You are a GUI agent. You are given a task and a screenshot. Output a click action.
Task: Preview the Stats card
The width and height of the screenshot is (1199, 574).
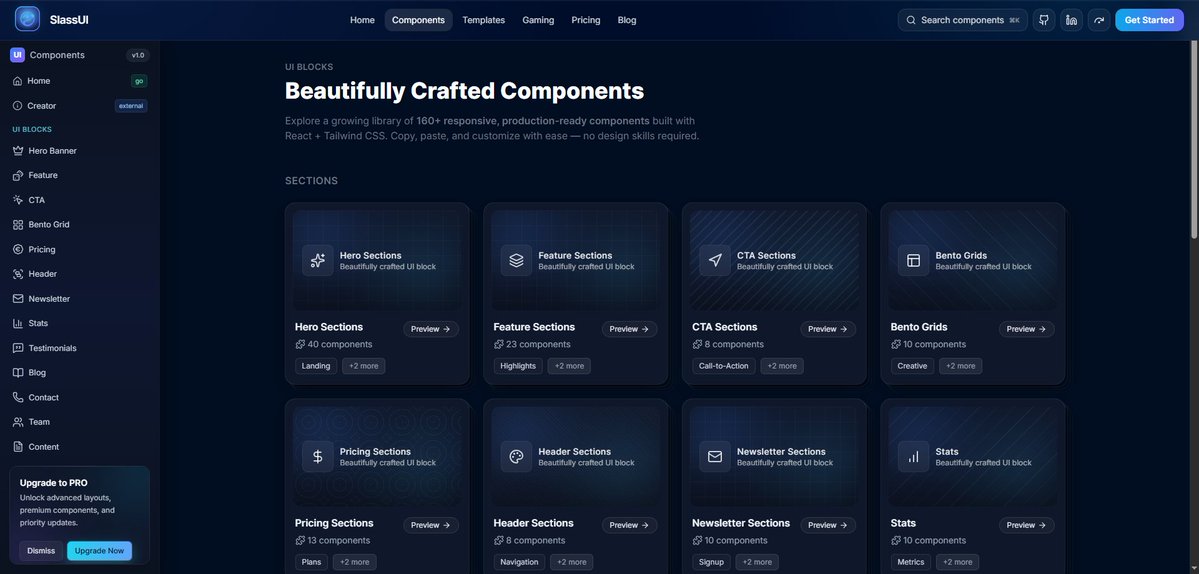[x=1027, y=525]
